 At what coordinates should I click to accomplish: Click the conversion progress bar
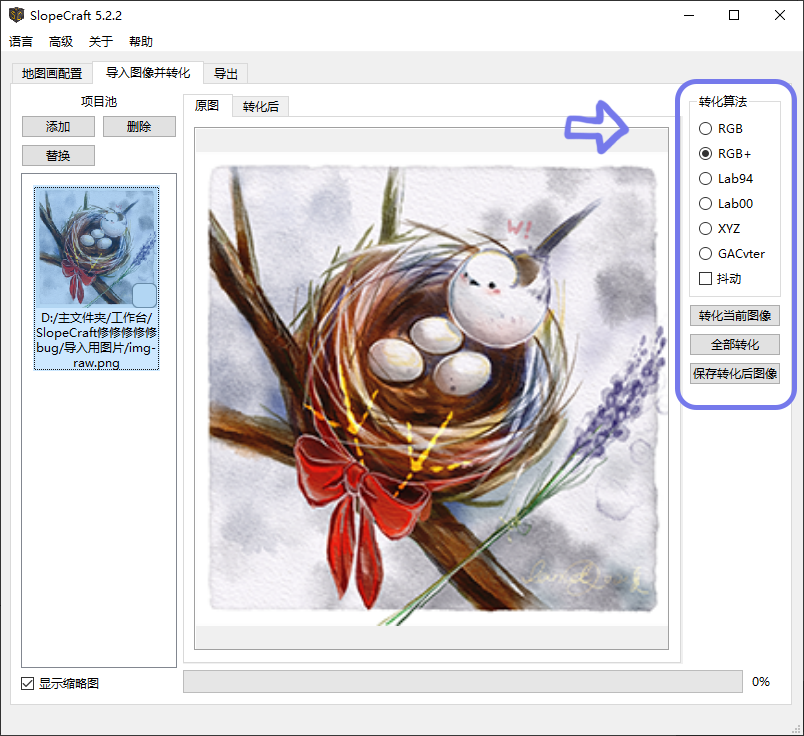point(462,682)
